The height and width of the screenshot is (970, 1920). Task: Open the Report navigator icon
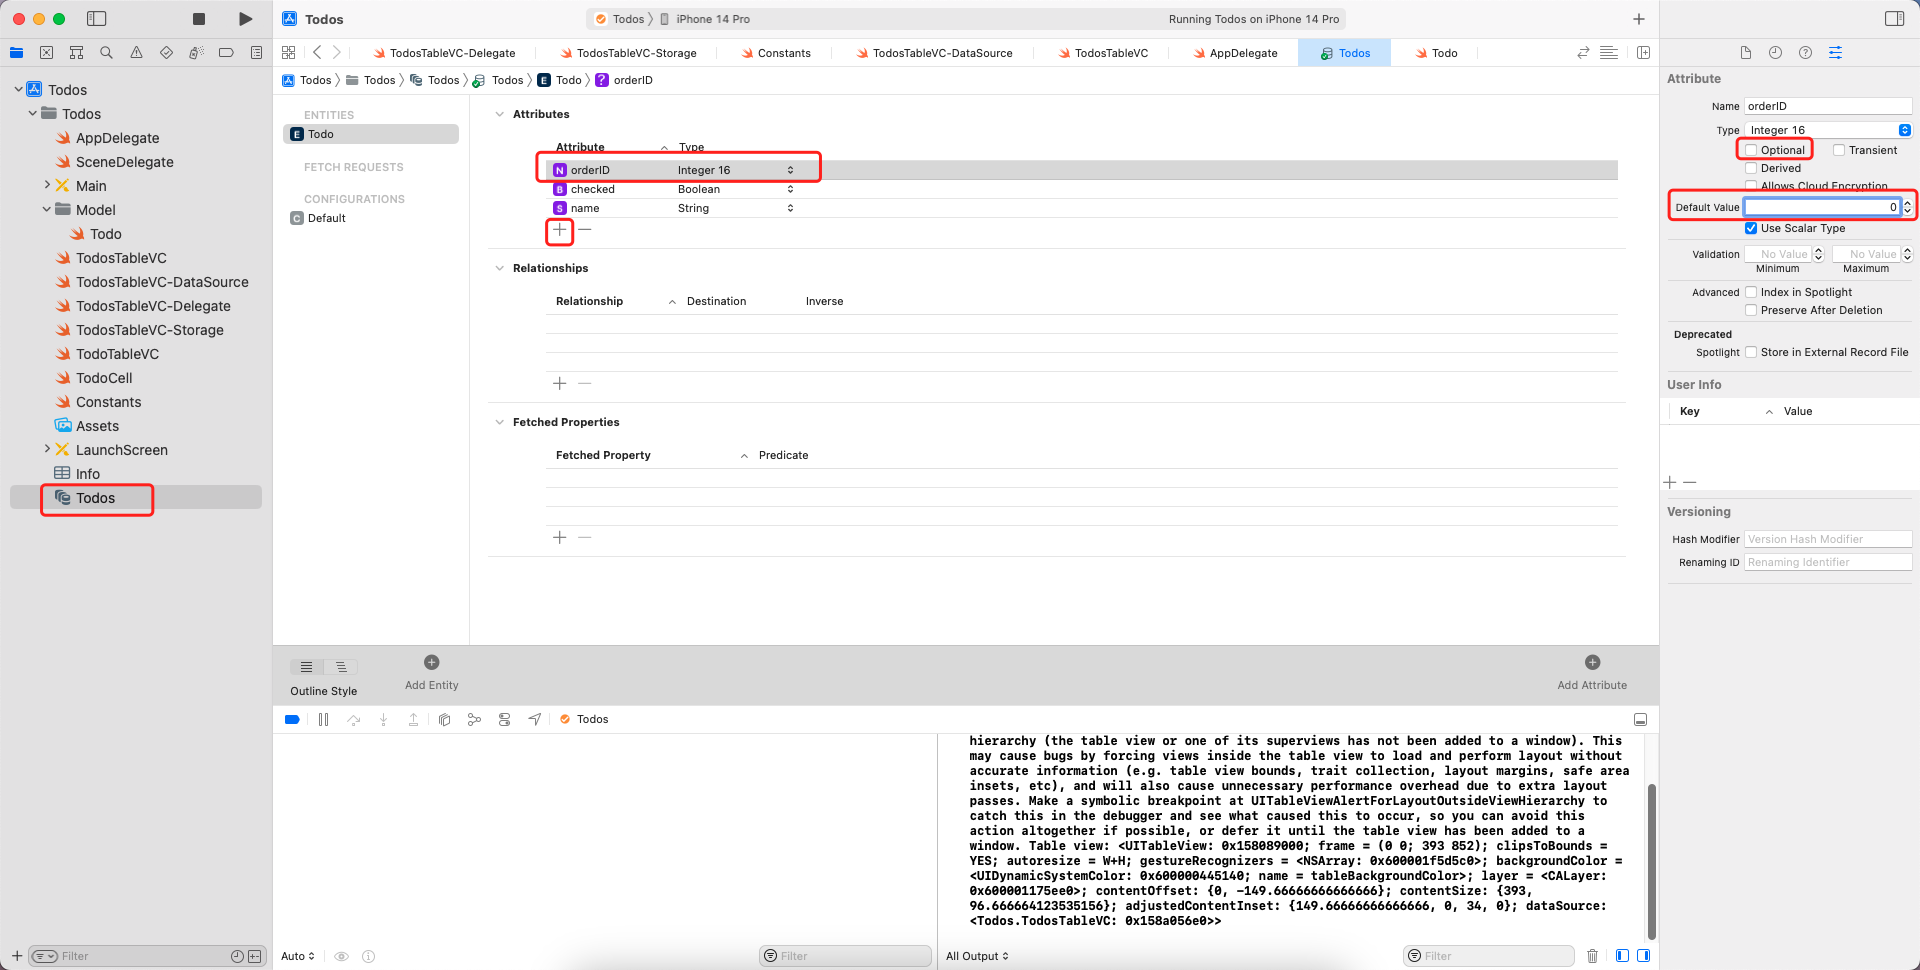tap(256, 53)
